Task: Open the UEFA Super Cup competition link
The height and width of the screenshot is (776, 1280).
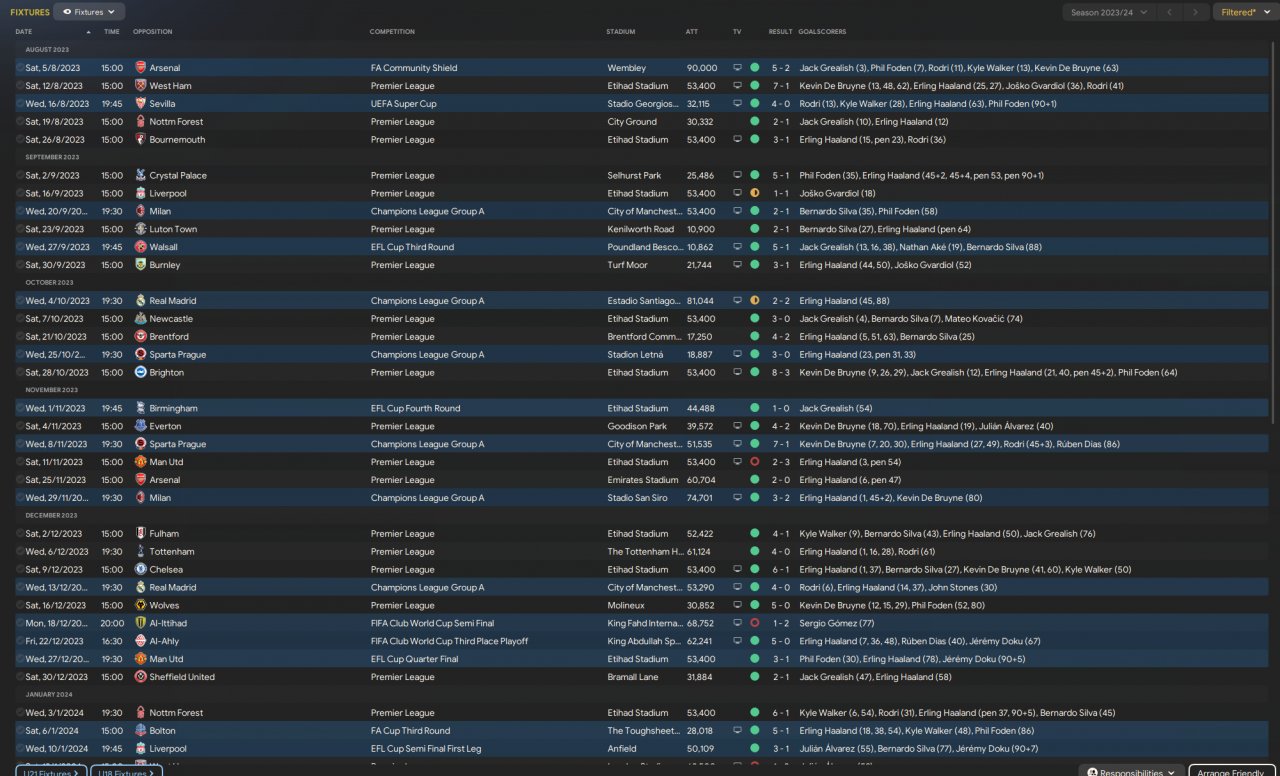Action: coord(404,104)
